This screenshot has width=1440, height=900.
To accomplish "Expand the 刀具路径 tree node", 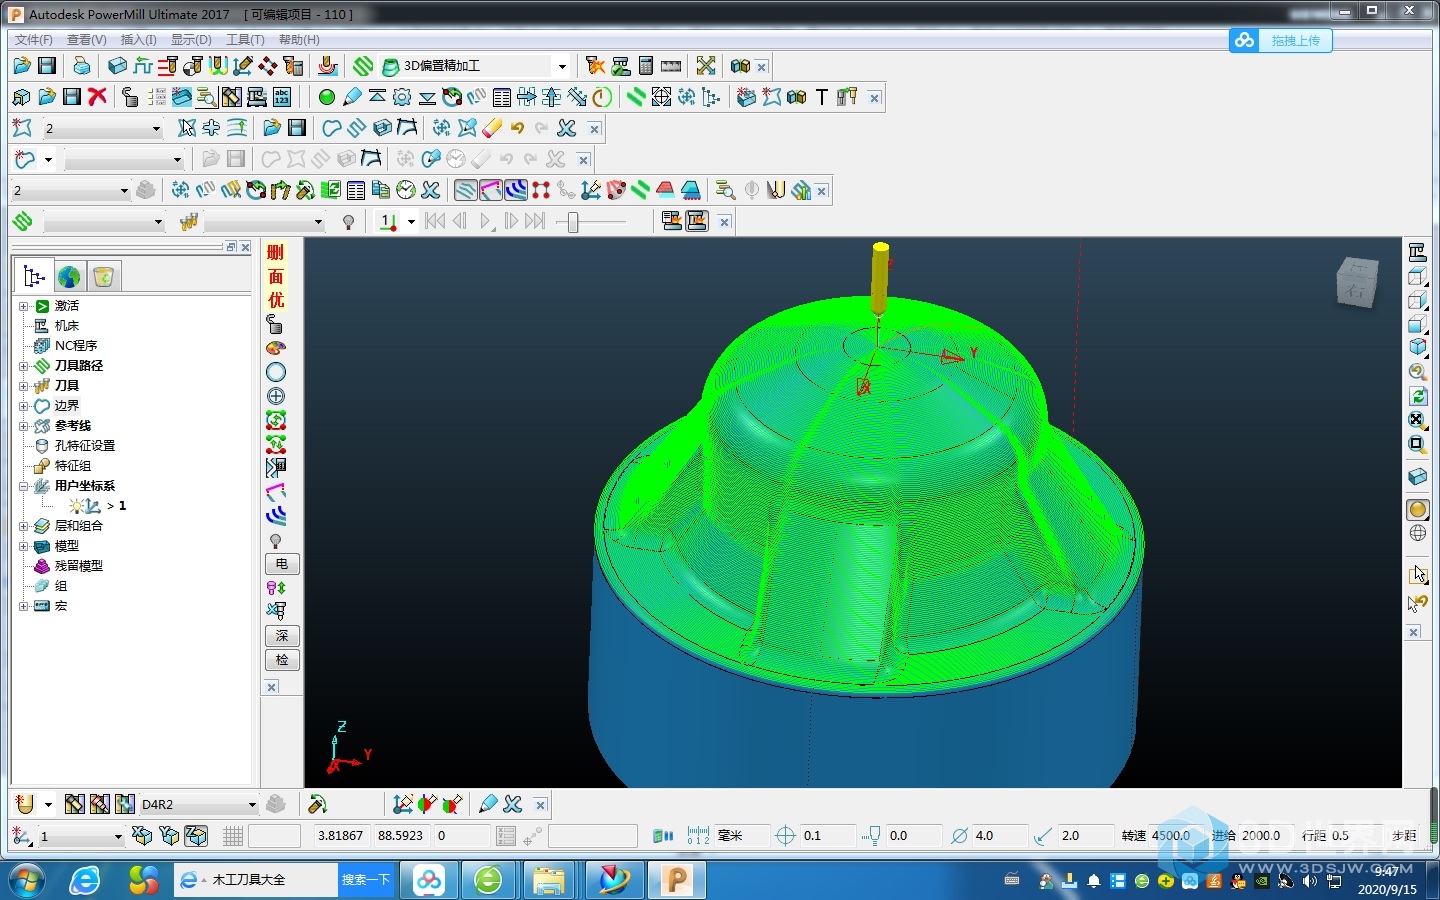I will [23, 366].
